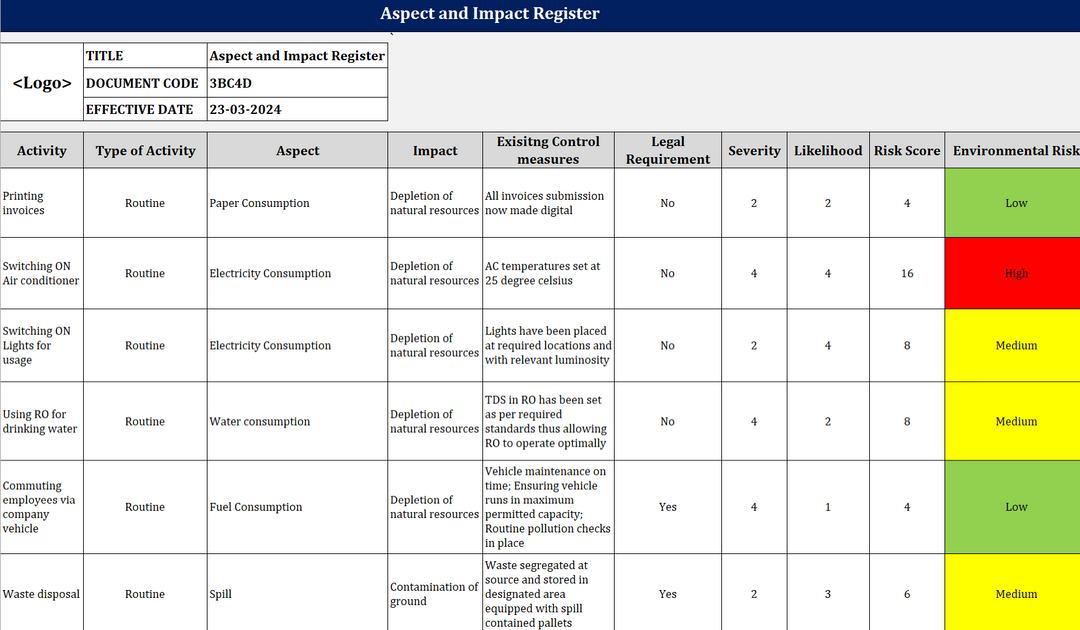The image size is (1080, 630).
Task: Select the Paper Consumption aspect cell
Action: (297, 203)
